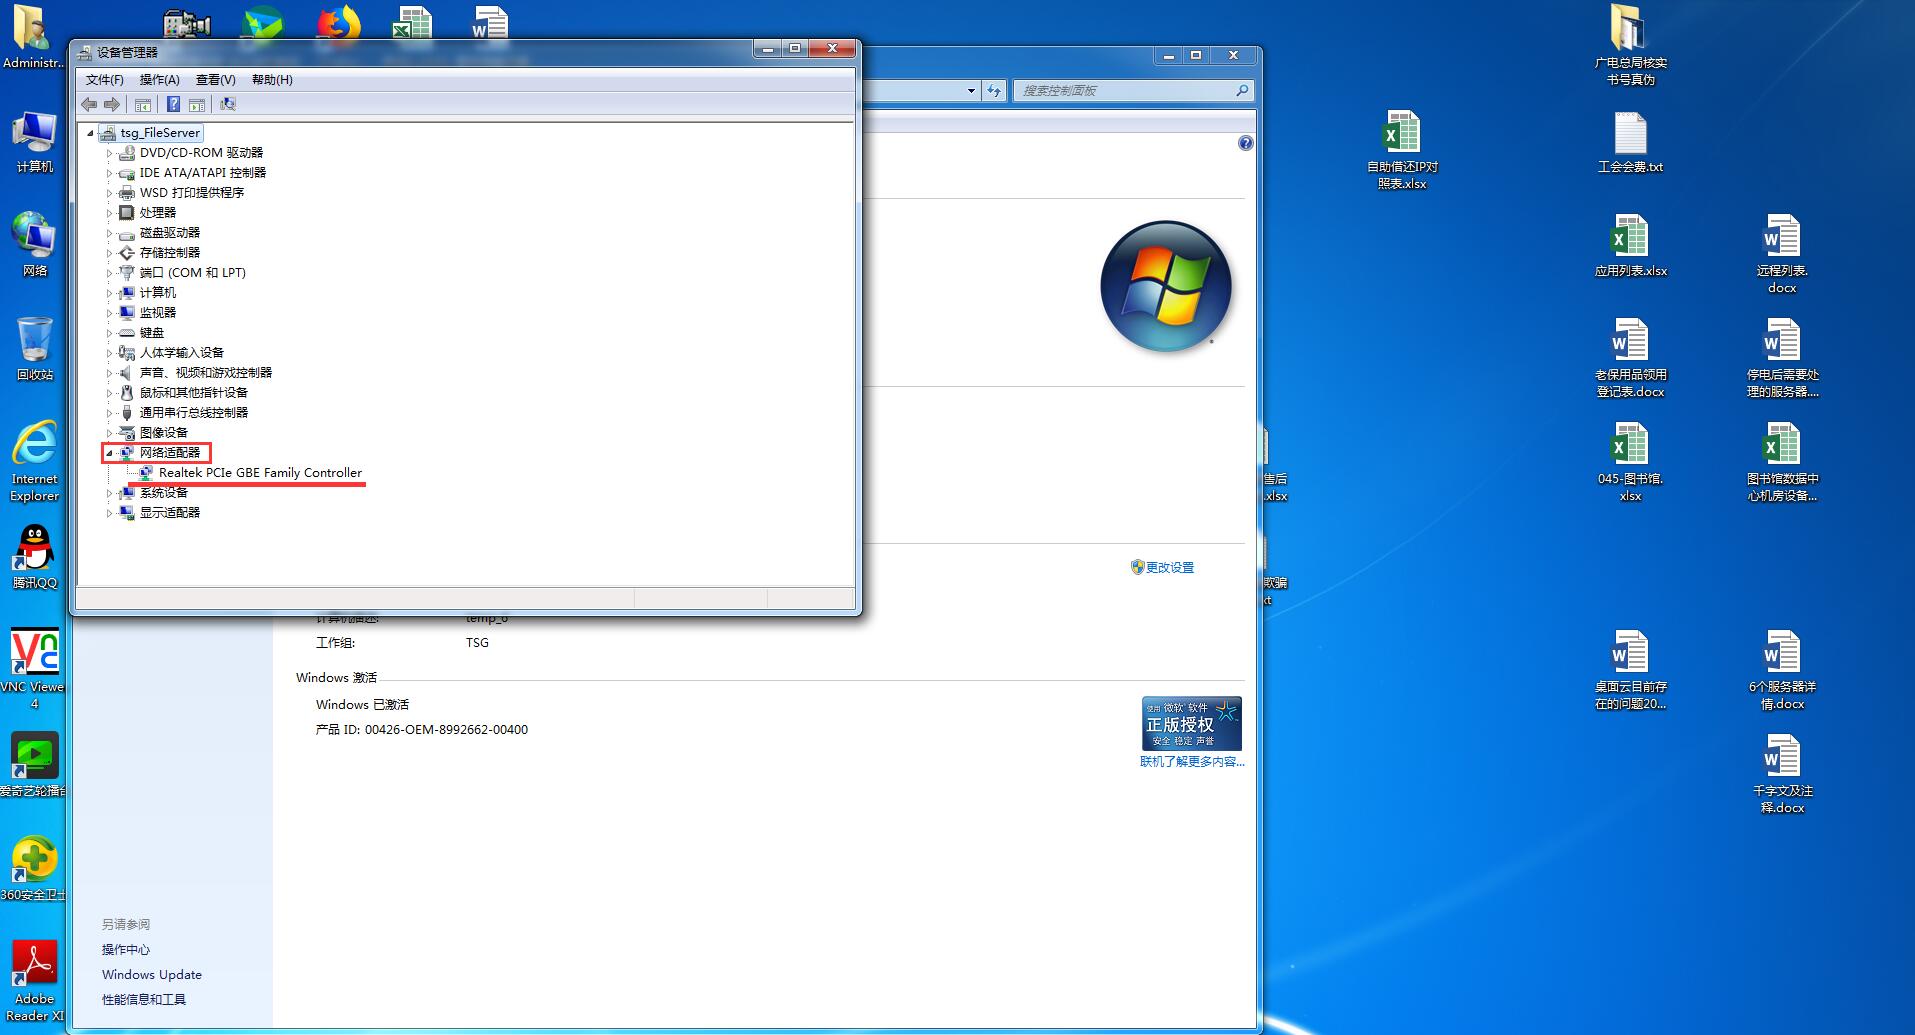1915x1035 pixels.
Task: Toggle the console tree show/hide toolbar icon
Action: 143,104
